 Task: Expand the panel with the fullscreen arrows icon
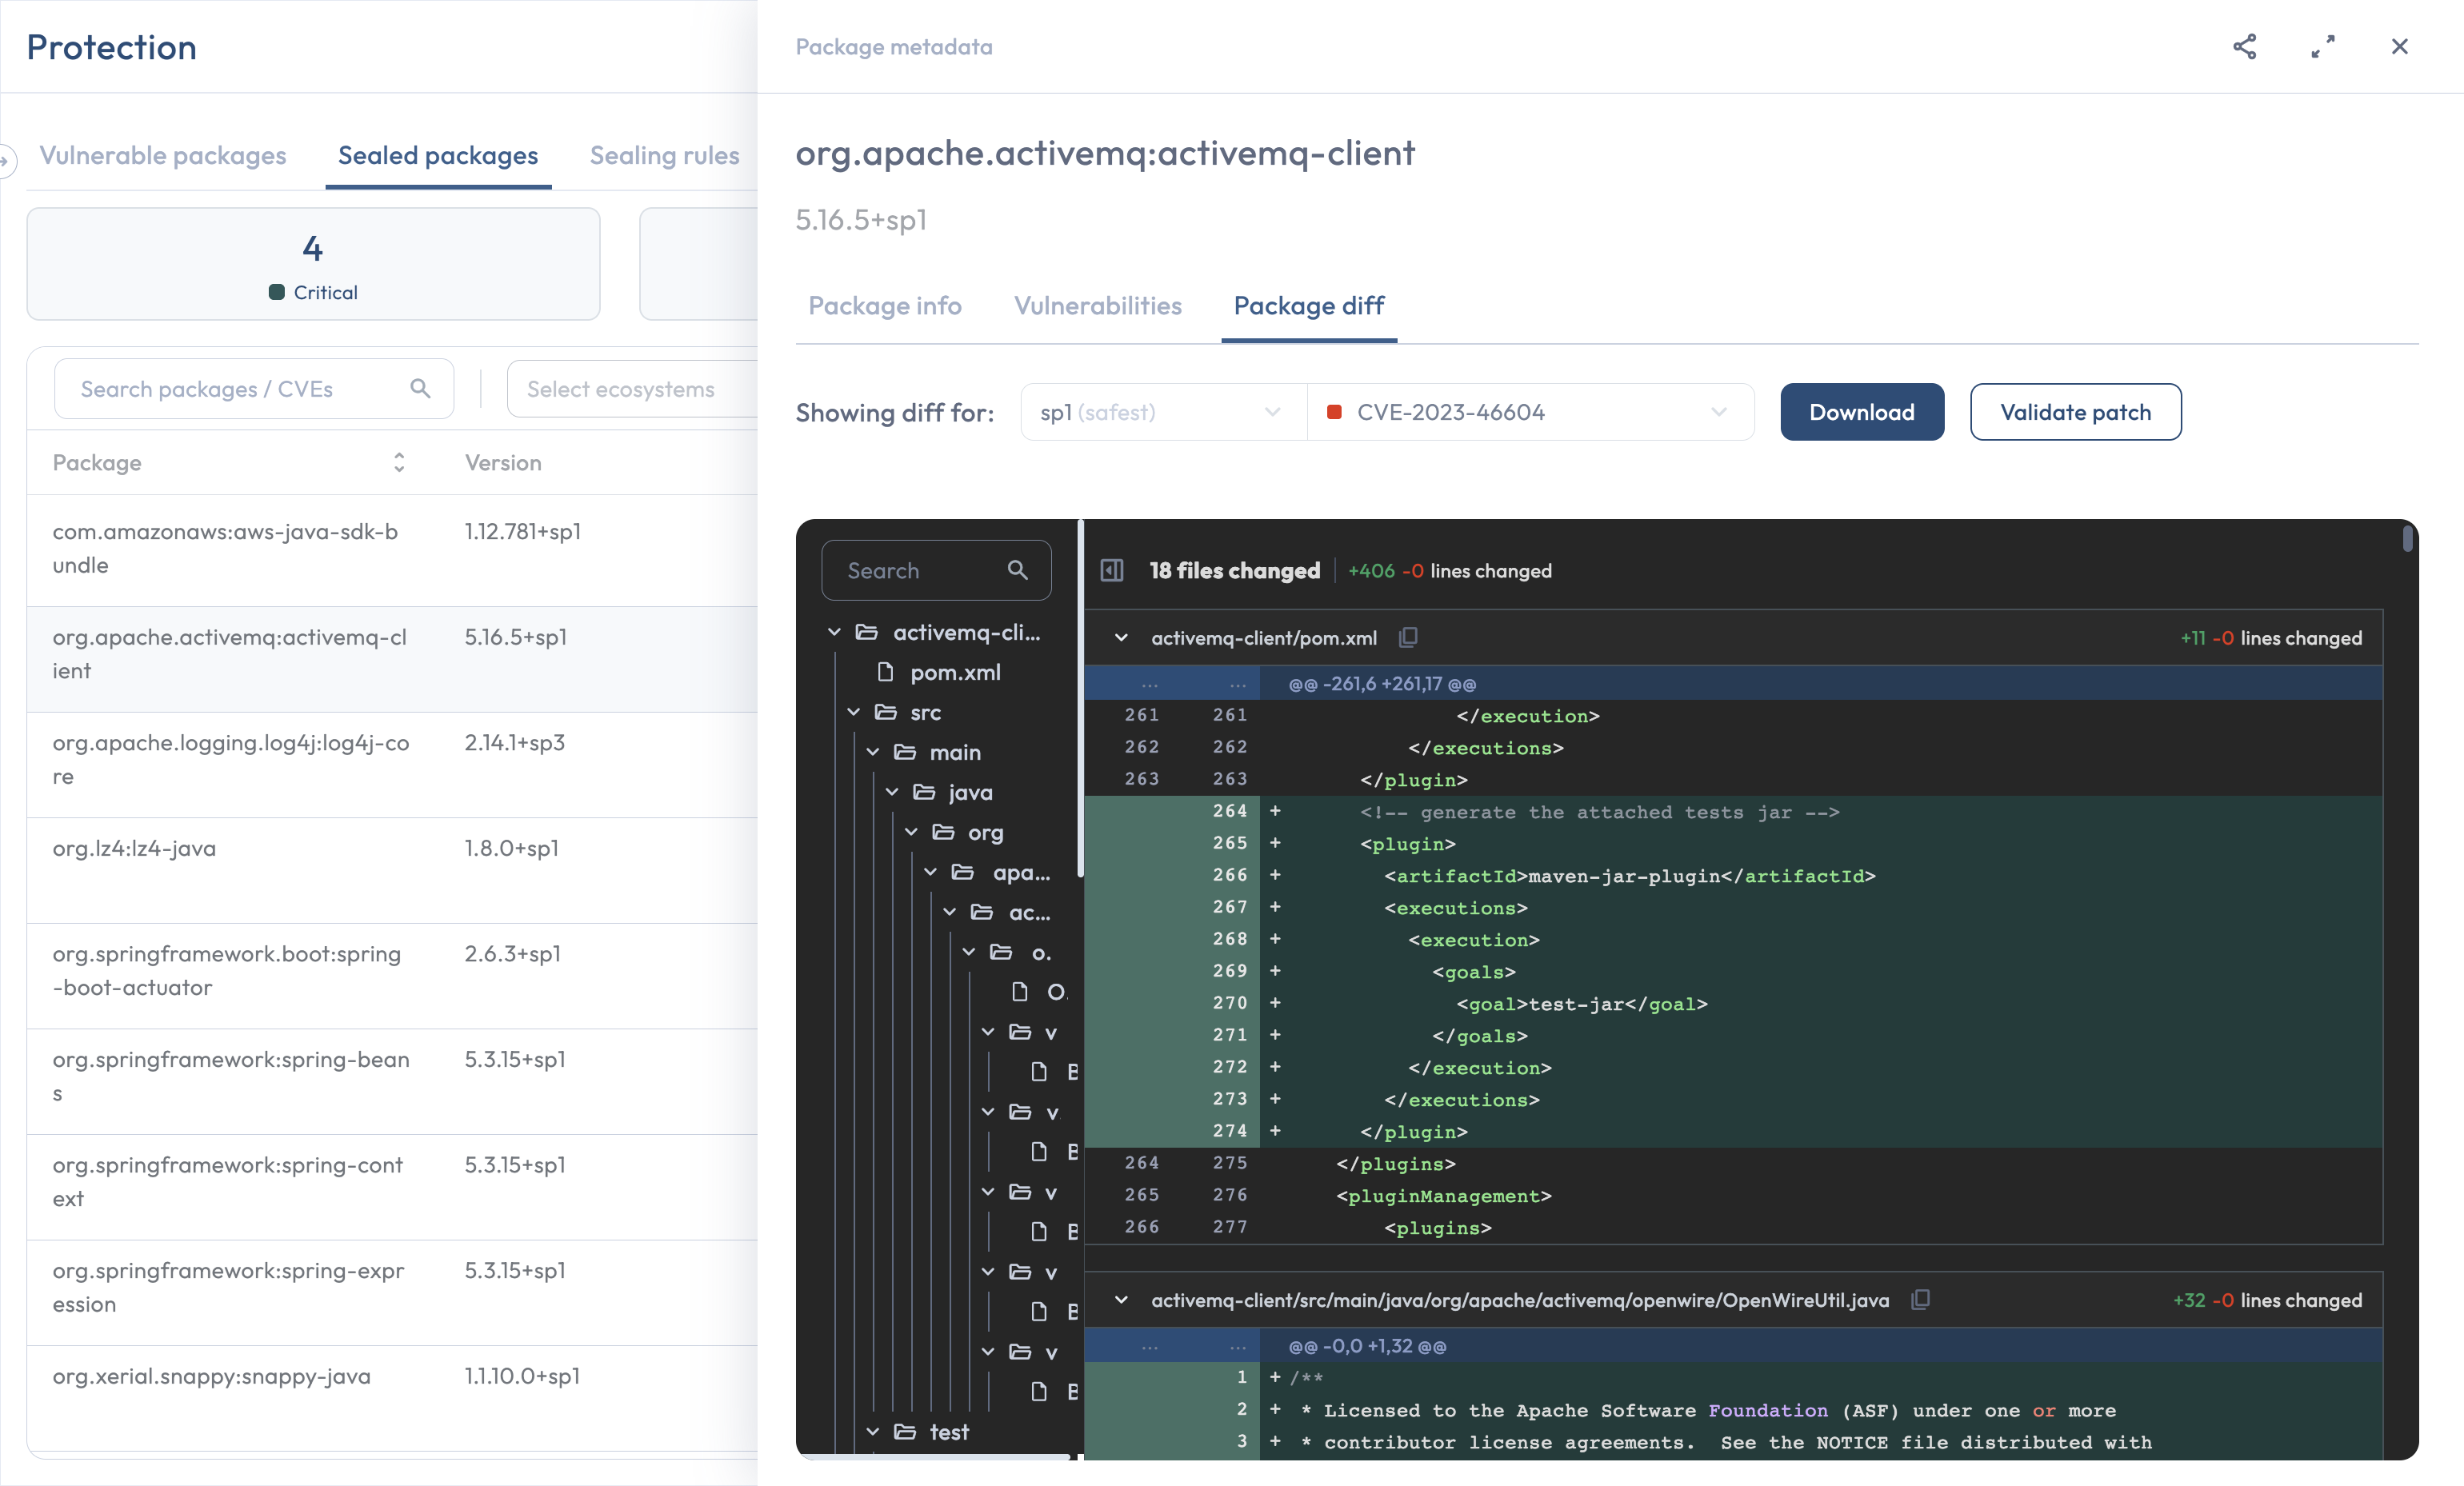(2322, 47)
